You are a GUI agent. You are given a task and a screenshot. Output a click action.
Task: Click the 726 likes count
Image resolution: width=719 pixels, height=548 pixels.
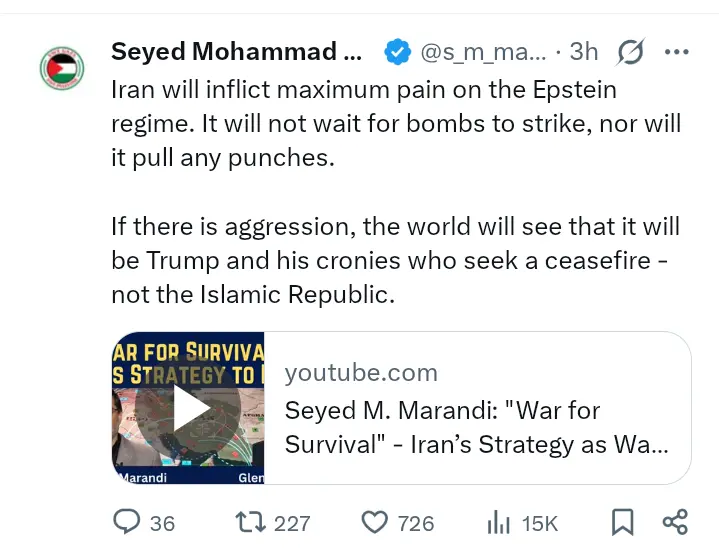tap(415, 523)
